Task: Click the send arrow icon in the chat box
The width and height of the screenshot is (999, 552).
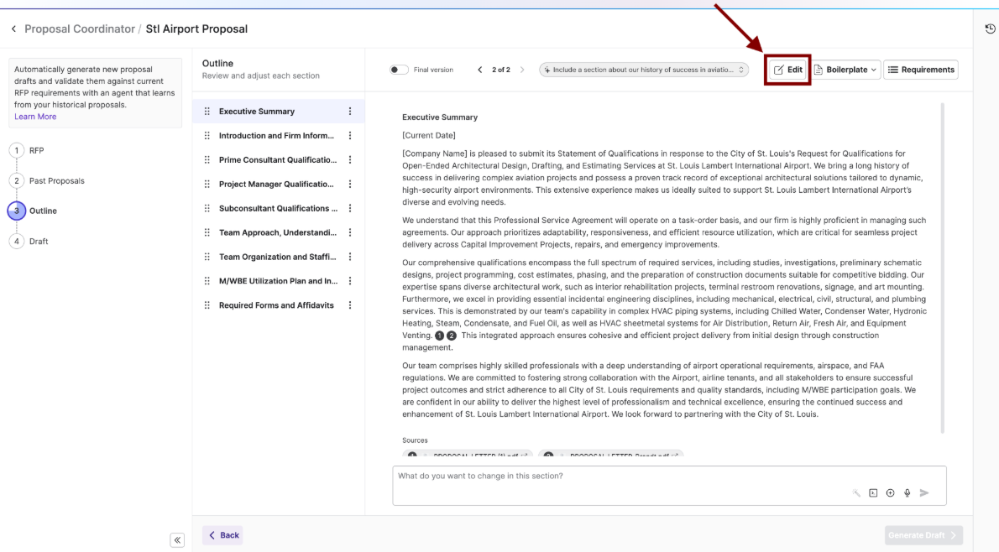Action: (x=924, y=493)
